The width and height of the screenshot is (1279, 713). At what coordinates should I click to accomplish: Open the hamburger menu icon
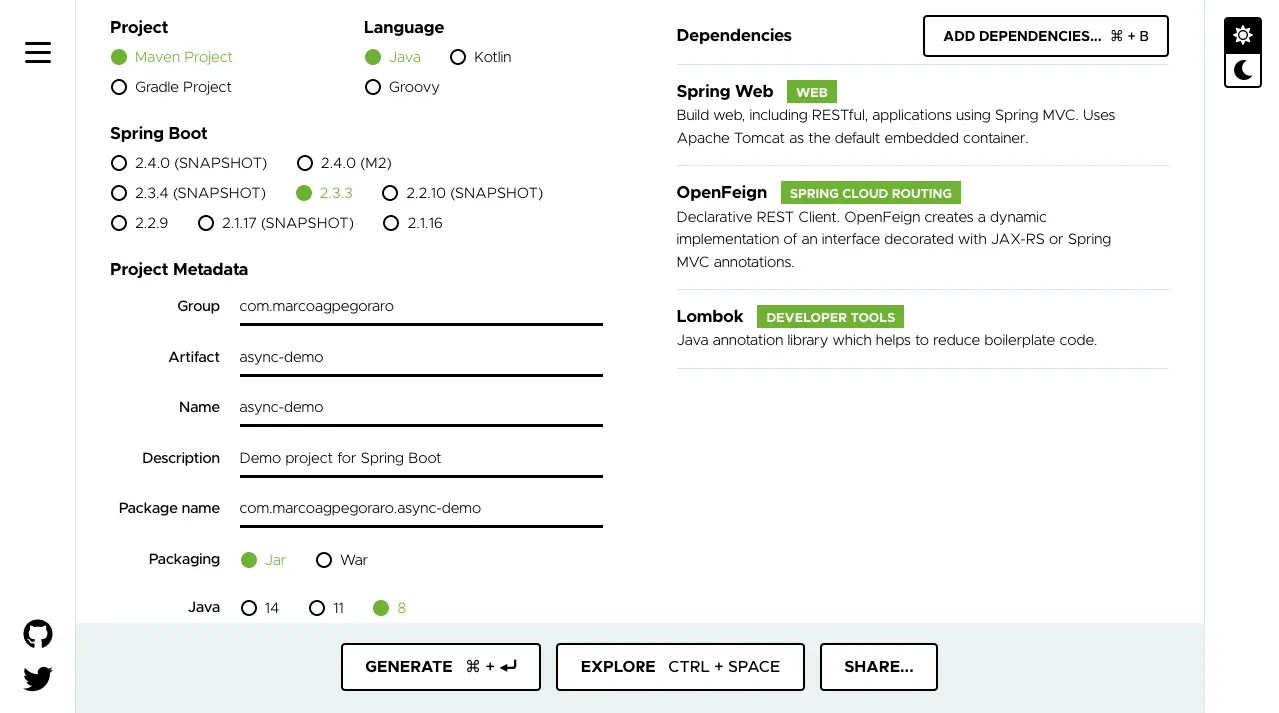[38, 52]
